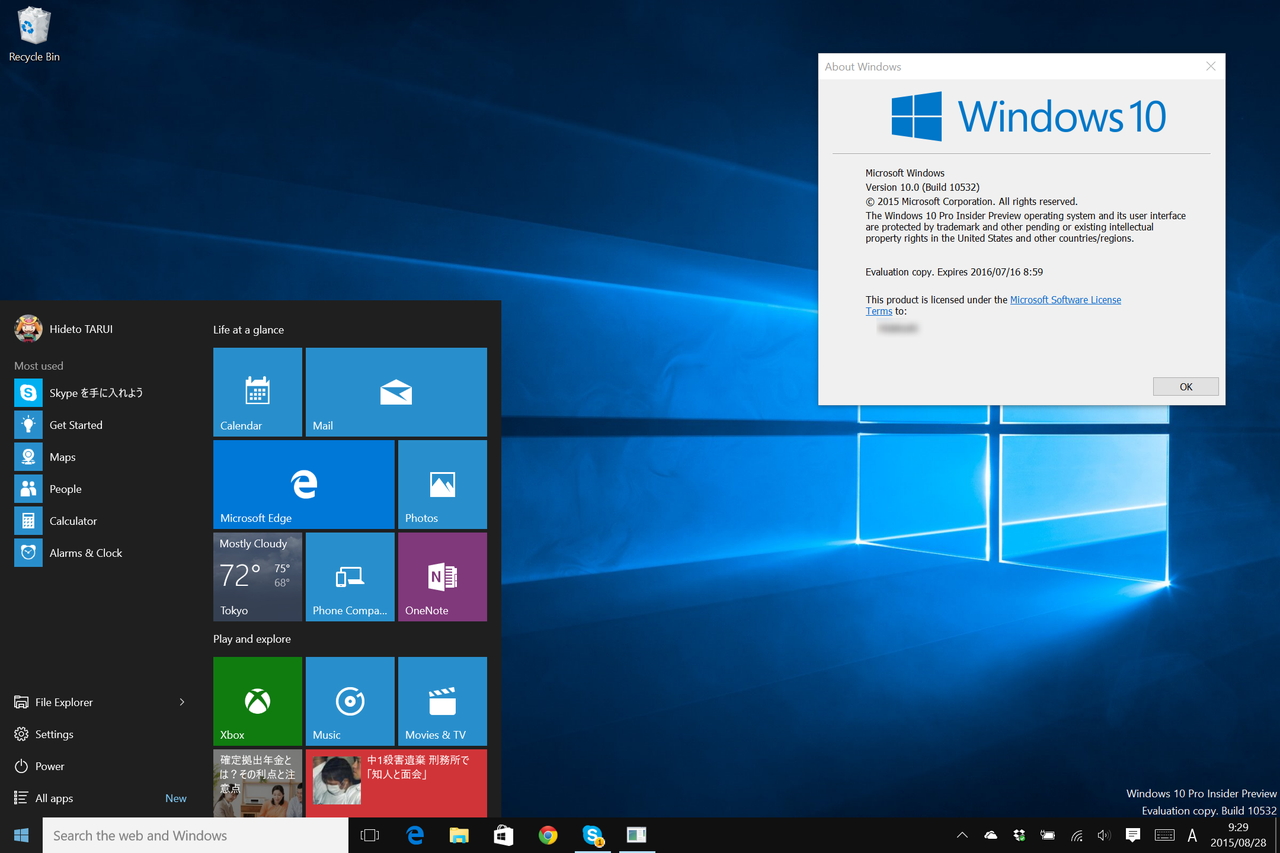The image size is (1280, 853).
Task: Open Google Chrome from the taskbar
Action: pyautogui.click(x=548, y=835)
